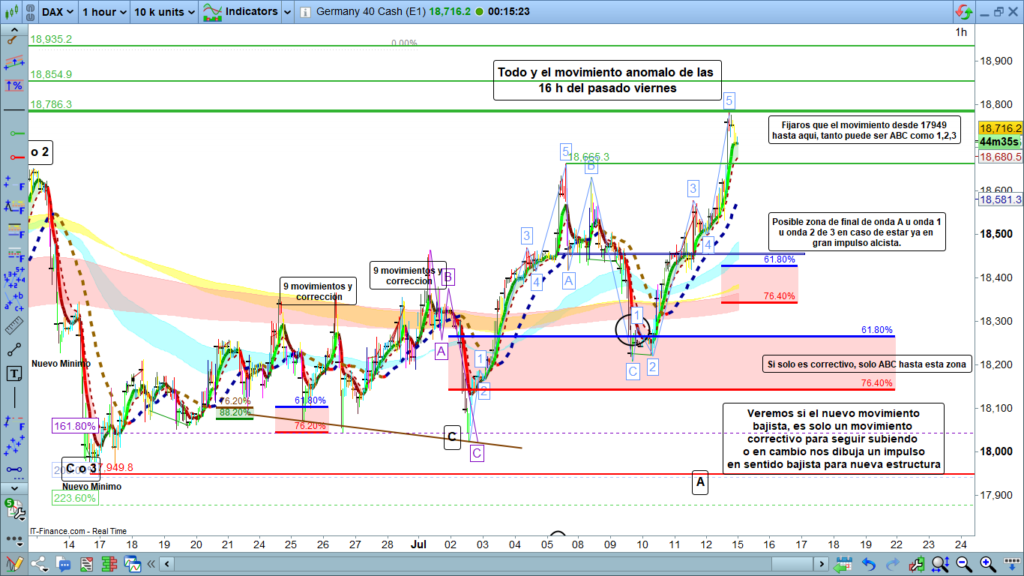Click the 18,716.2 current price label
This screenshot has height=576, width=1024.
click(1000, 128)
